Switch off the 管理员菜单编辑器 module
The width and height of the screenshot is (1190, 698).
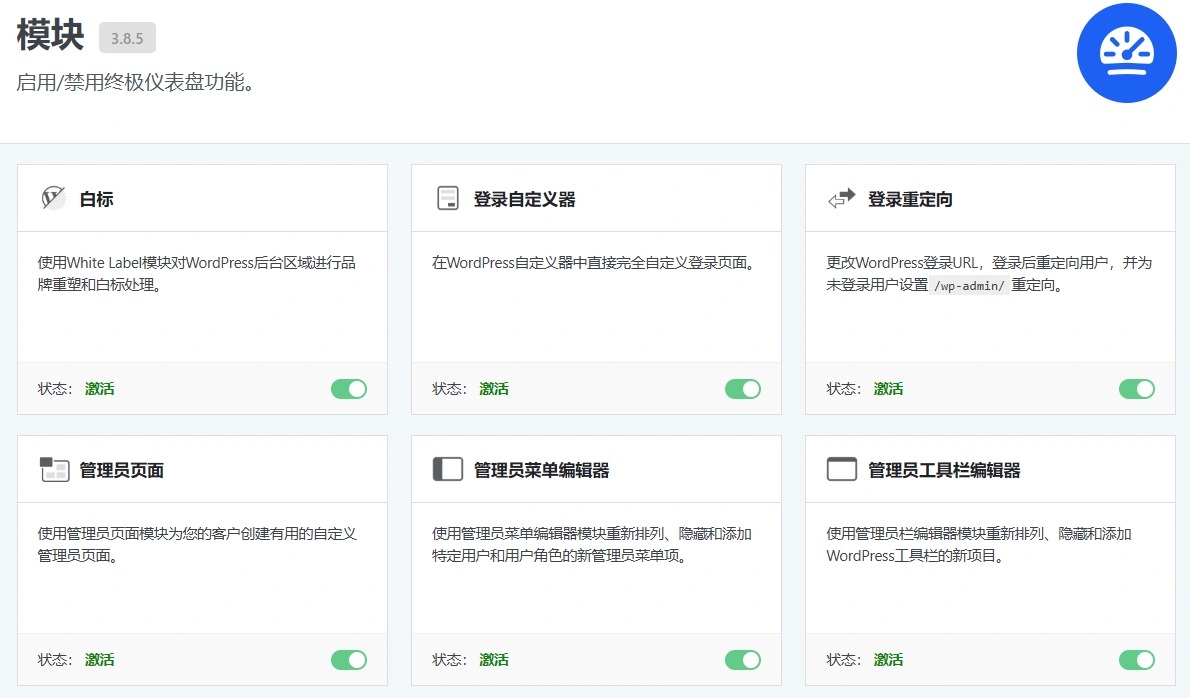tap(742, 659)
